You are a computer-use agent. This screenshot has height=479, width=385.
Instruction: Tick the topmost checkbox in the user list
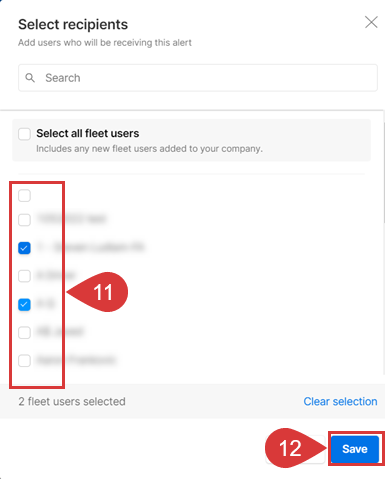pyautogui.click(x=24, y=196)
